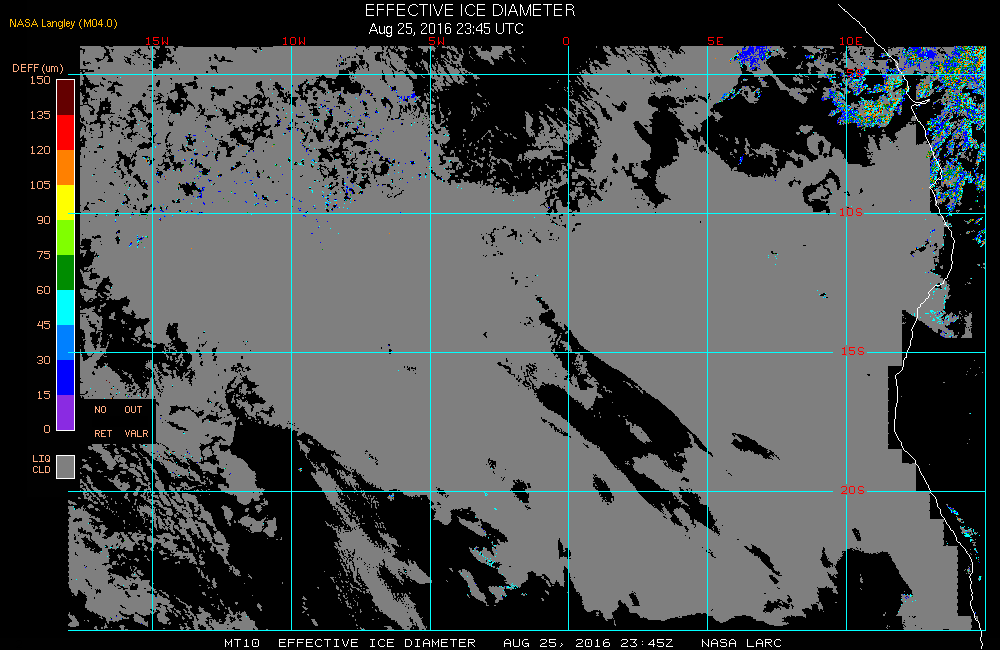Screen dimensions: 1000x650
Task: Click the dark green 60-75 legend band
Action: tap(66, 272)
